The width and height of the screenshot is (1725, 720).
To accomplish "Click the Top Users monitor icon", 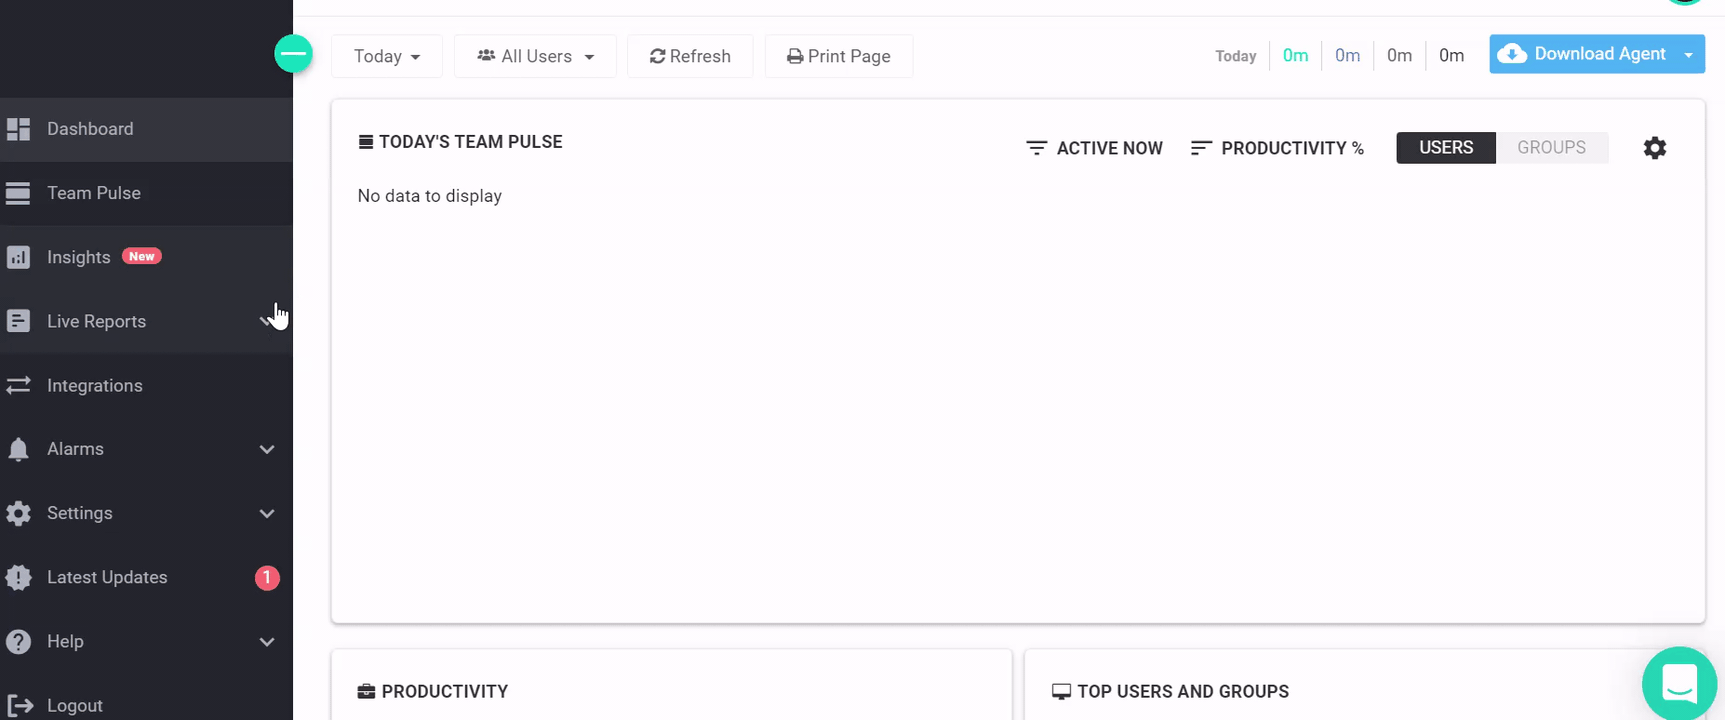I will click(x=1061, y=691).
